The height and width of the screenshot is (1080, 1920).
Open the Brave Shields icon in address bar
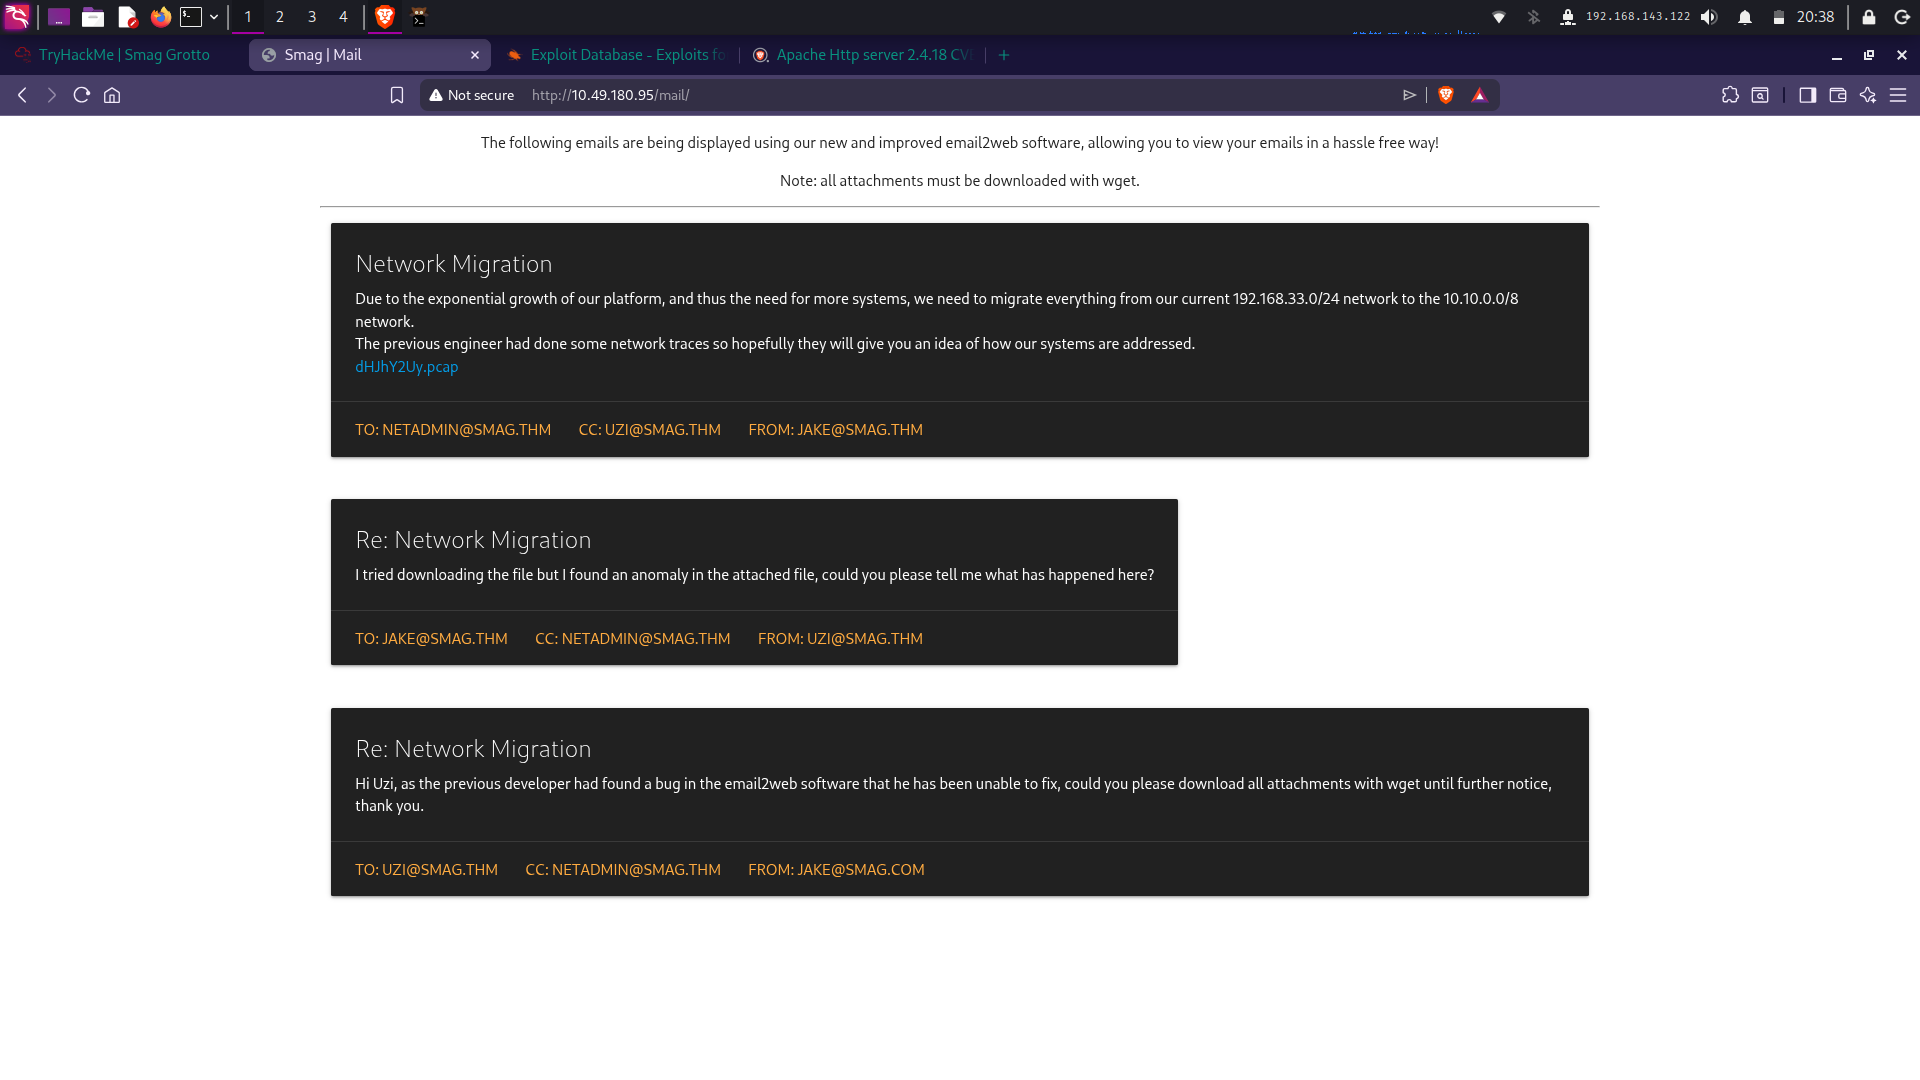tap(1446, 95)
